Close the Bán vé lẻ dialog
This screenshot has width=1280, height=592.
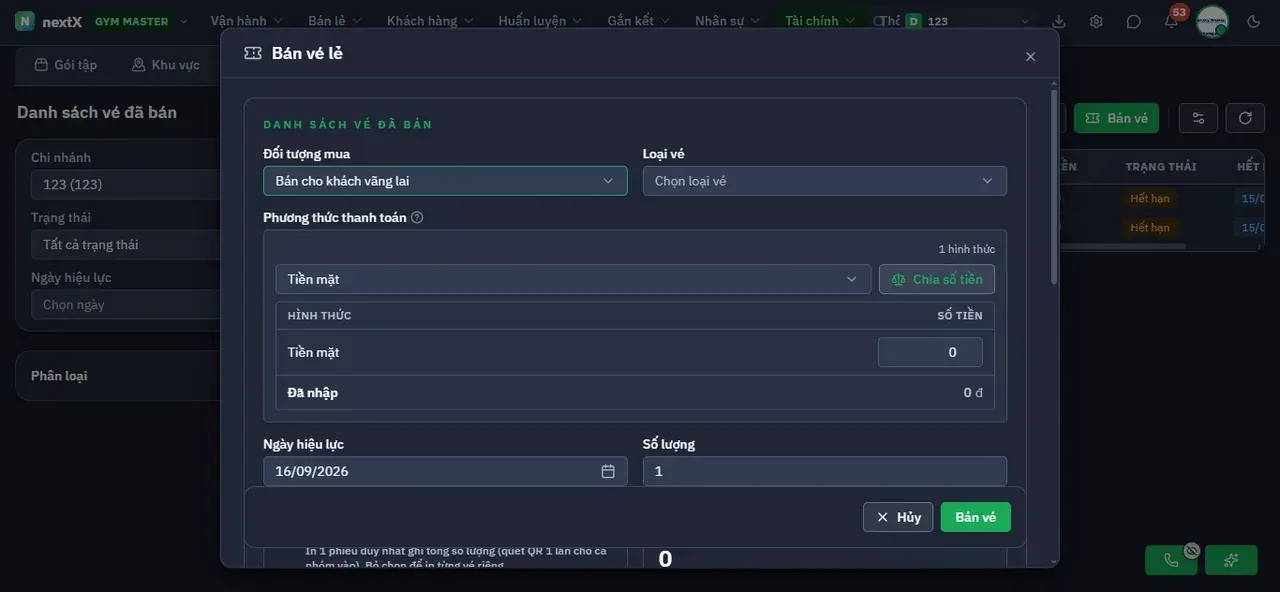[1030, 57]
